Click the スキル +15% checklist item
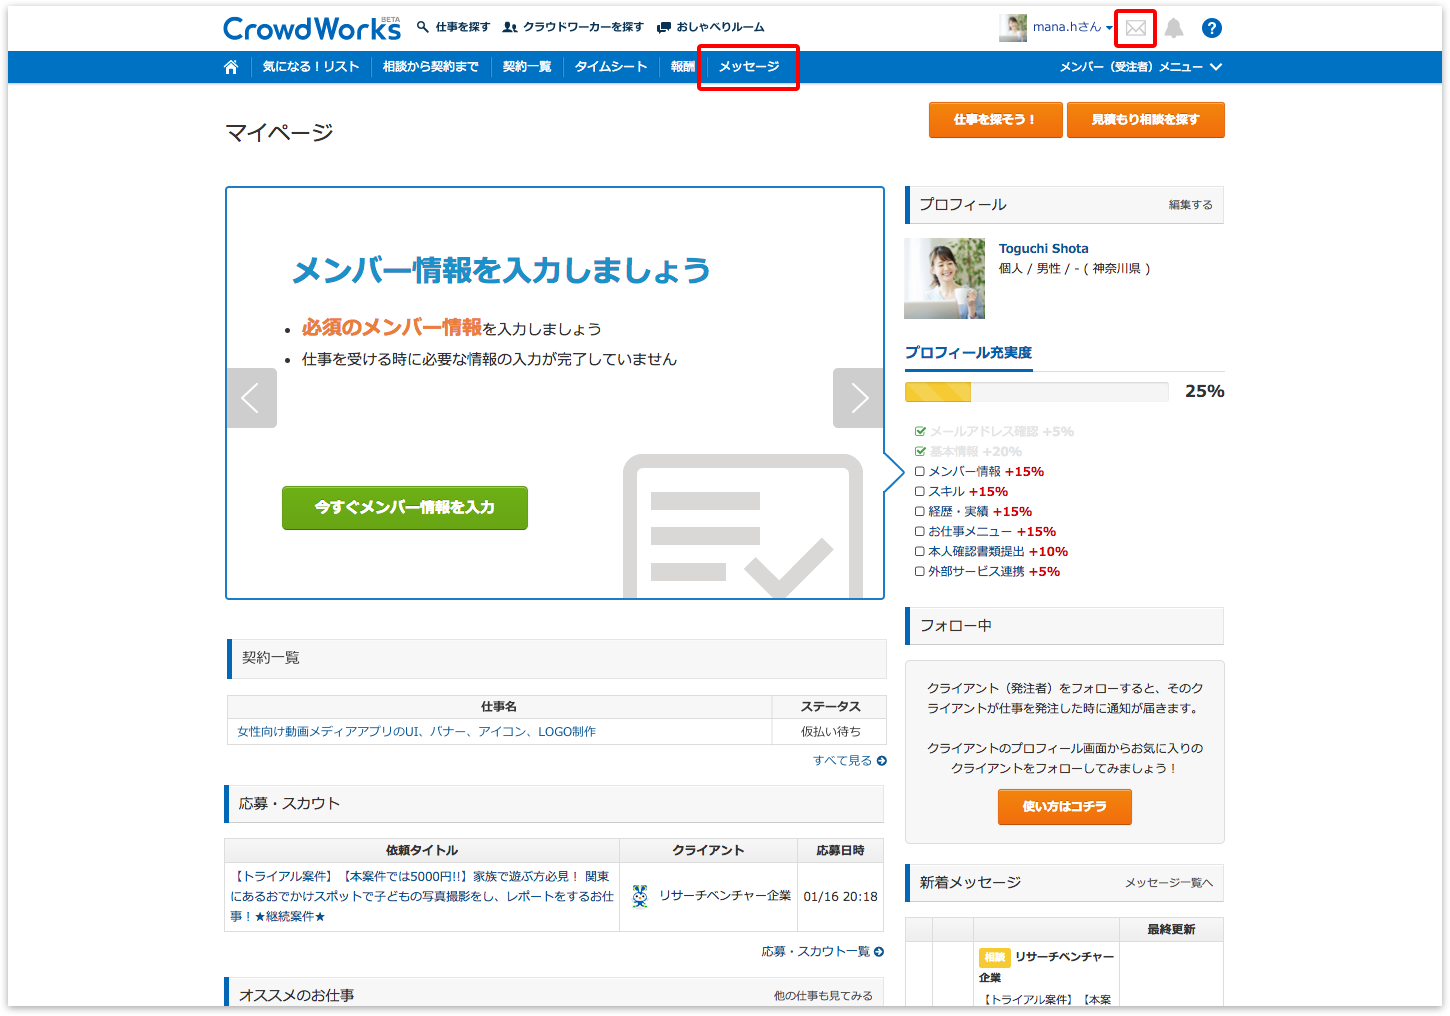This screenshot has height=1016, width=1450. coord(961,492)
